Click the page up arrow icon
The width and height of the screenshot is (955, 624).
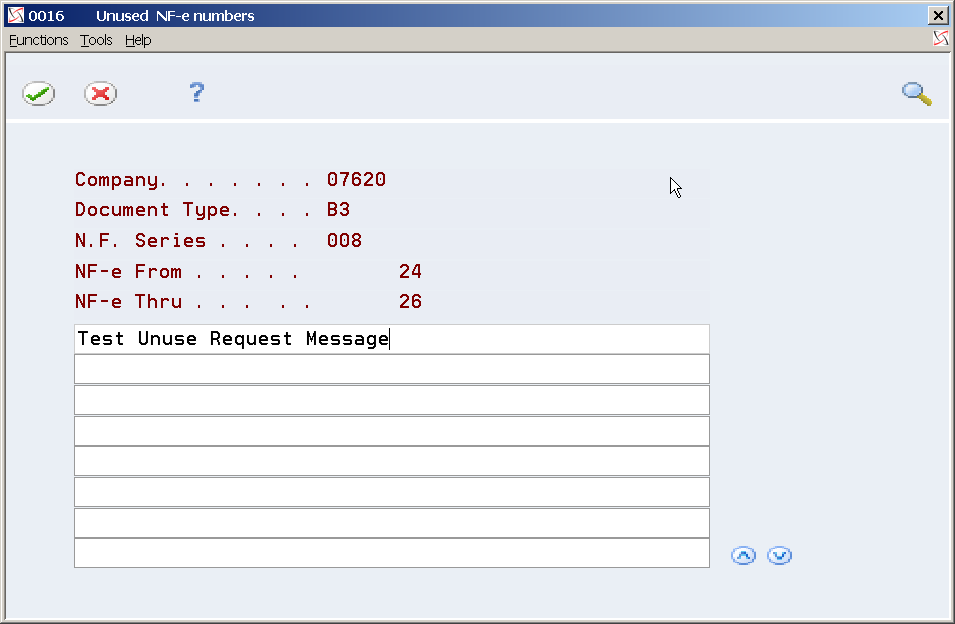pos(743,555)
